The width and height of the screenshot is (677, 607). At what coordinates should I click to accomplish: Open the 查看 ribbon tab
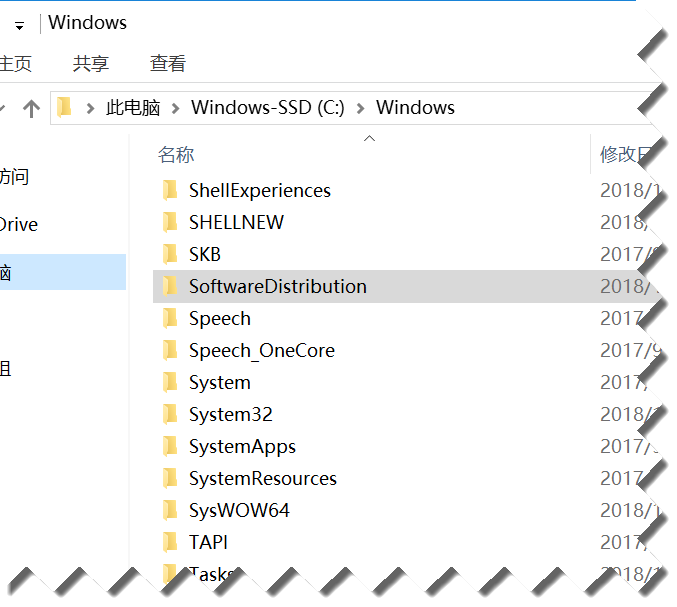pyautogui.click(x=168, y=63)
